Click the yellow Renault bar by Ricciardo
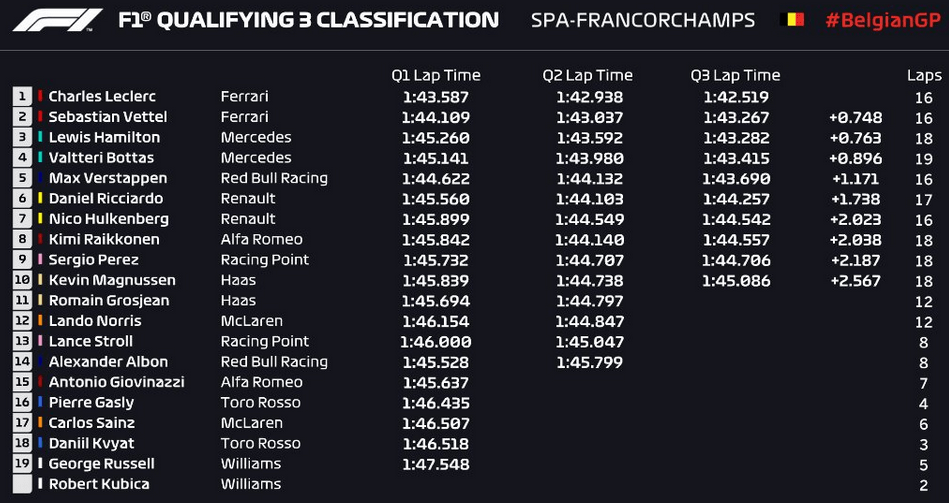This screenshot has width=949, height=503. pyautogui.click(x=41, y=198)
